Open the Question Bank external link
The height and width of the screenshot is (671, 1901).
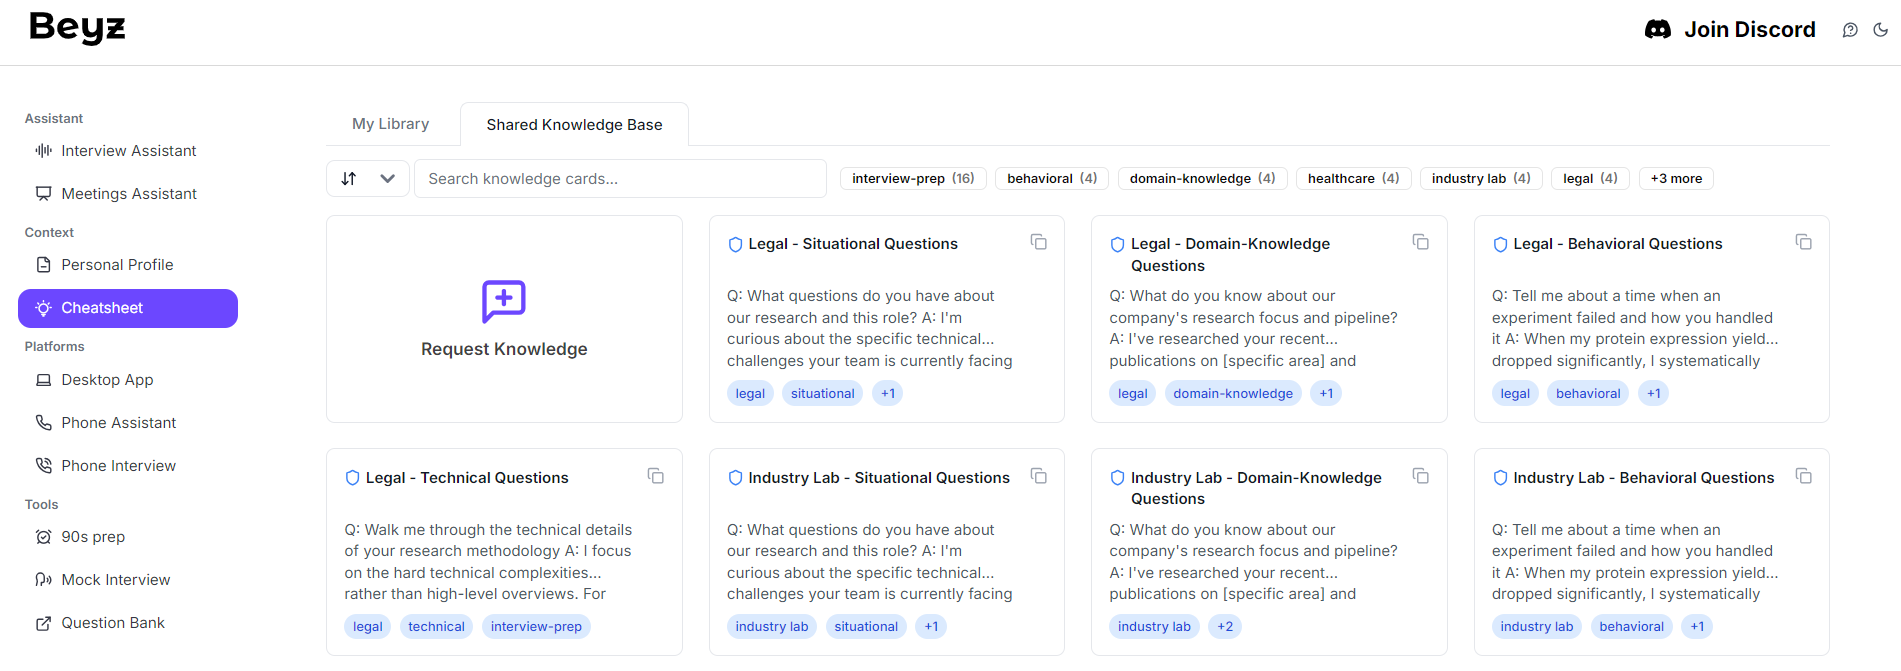[113, 623]
